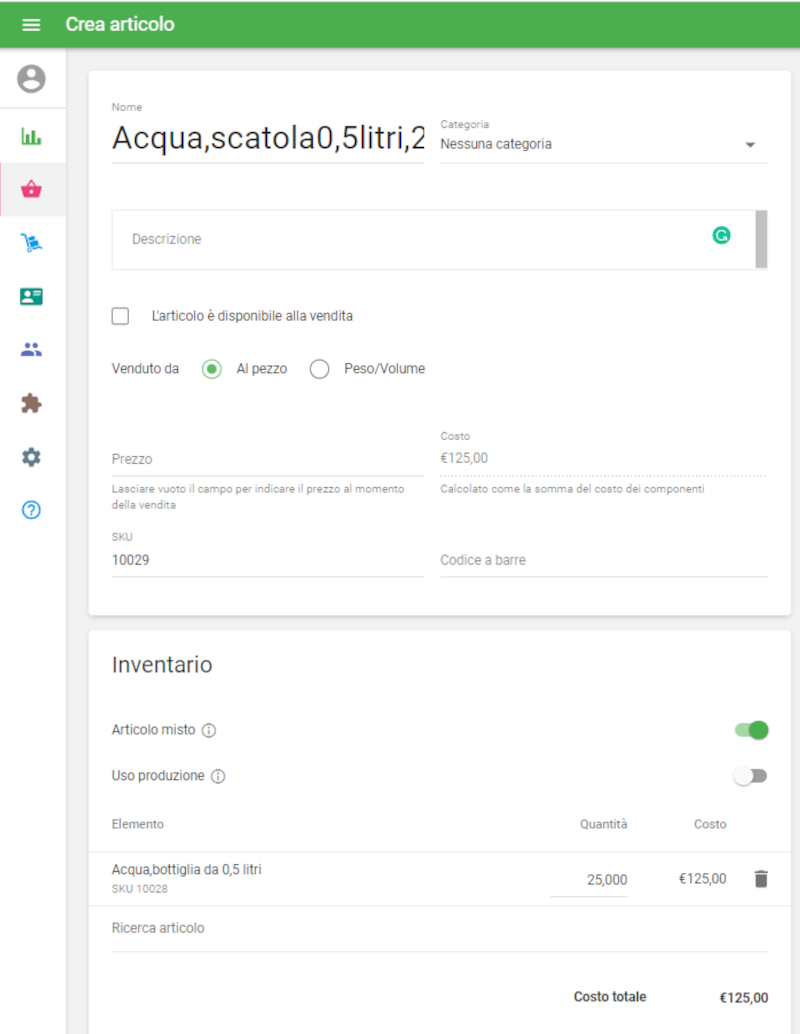Open the Customers card icon in sidebar
This screenshot has width=800, height=1034.
[x=31, y=295]
